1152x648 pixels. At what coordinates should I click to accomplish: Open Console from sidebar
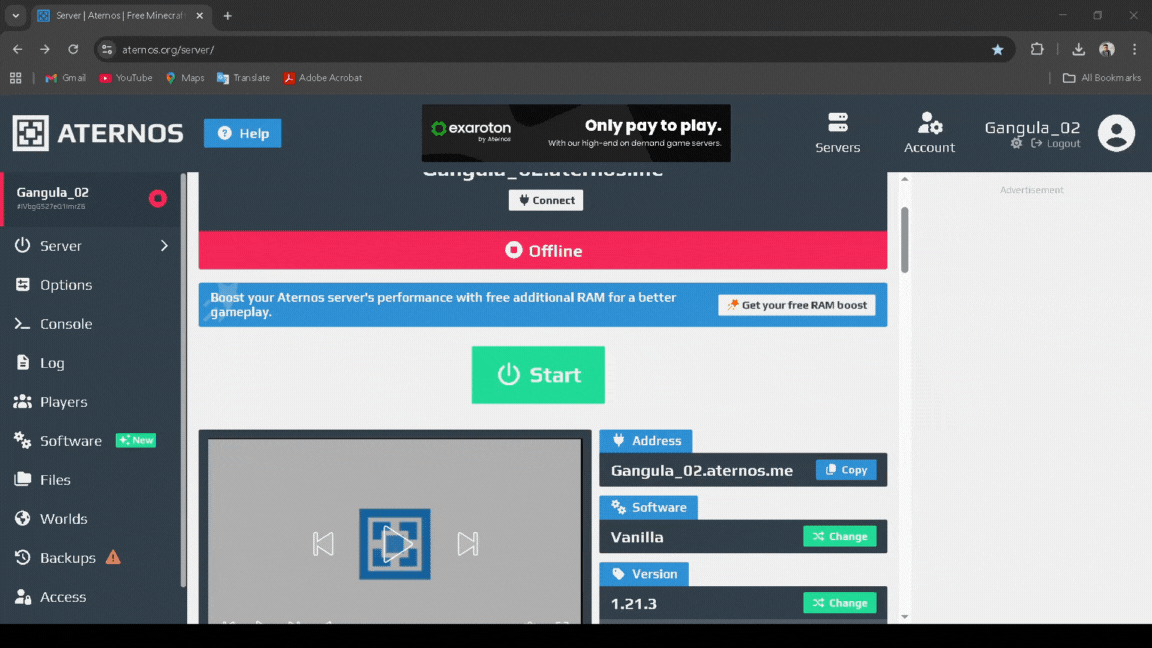(x=66, y=324)
